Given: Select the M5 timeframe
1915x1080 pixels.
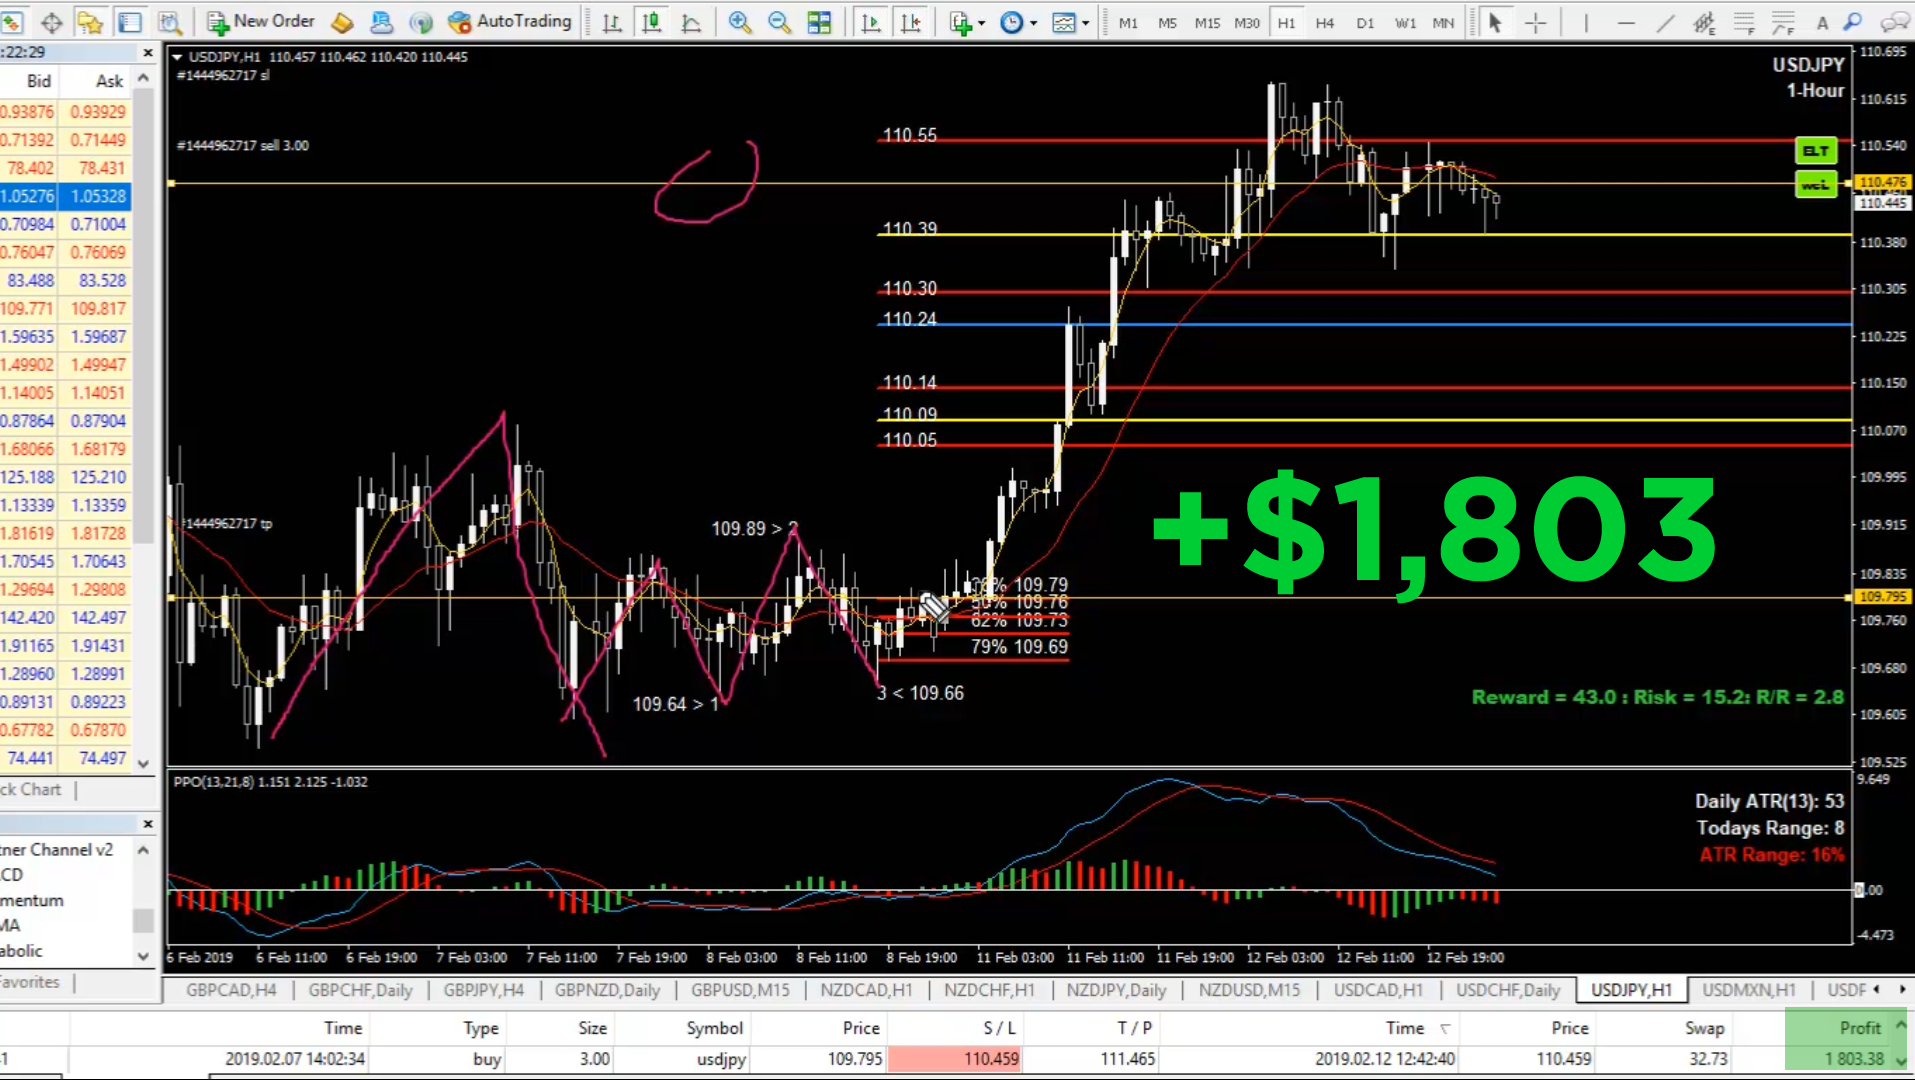Looking at the screenshot, I should (1167, 22).
